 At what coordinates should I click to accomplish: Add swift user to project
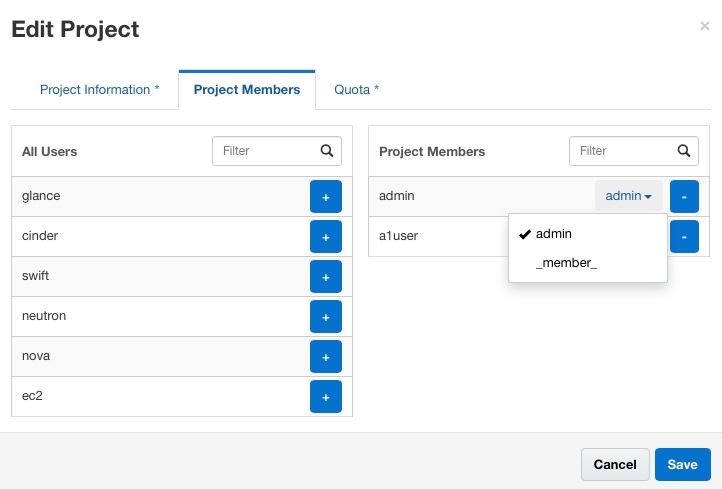pyautogui.click(x=326, y=276)
